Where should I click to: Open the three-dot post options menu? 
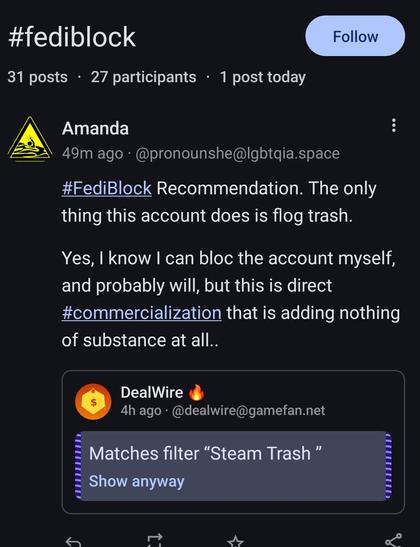pos(394,125)
